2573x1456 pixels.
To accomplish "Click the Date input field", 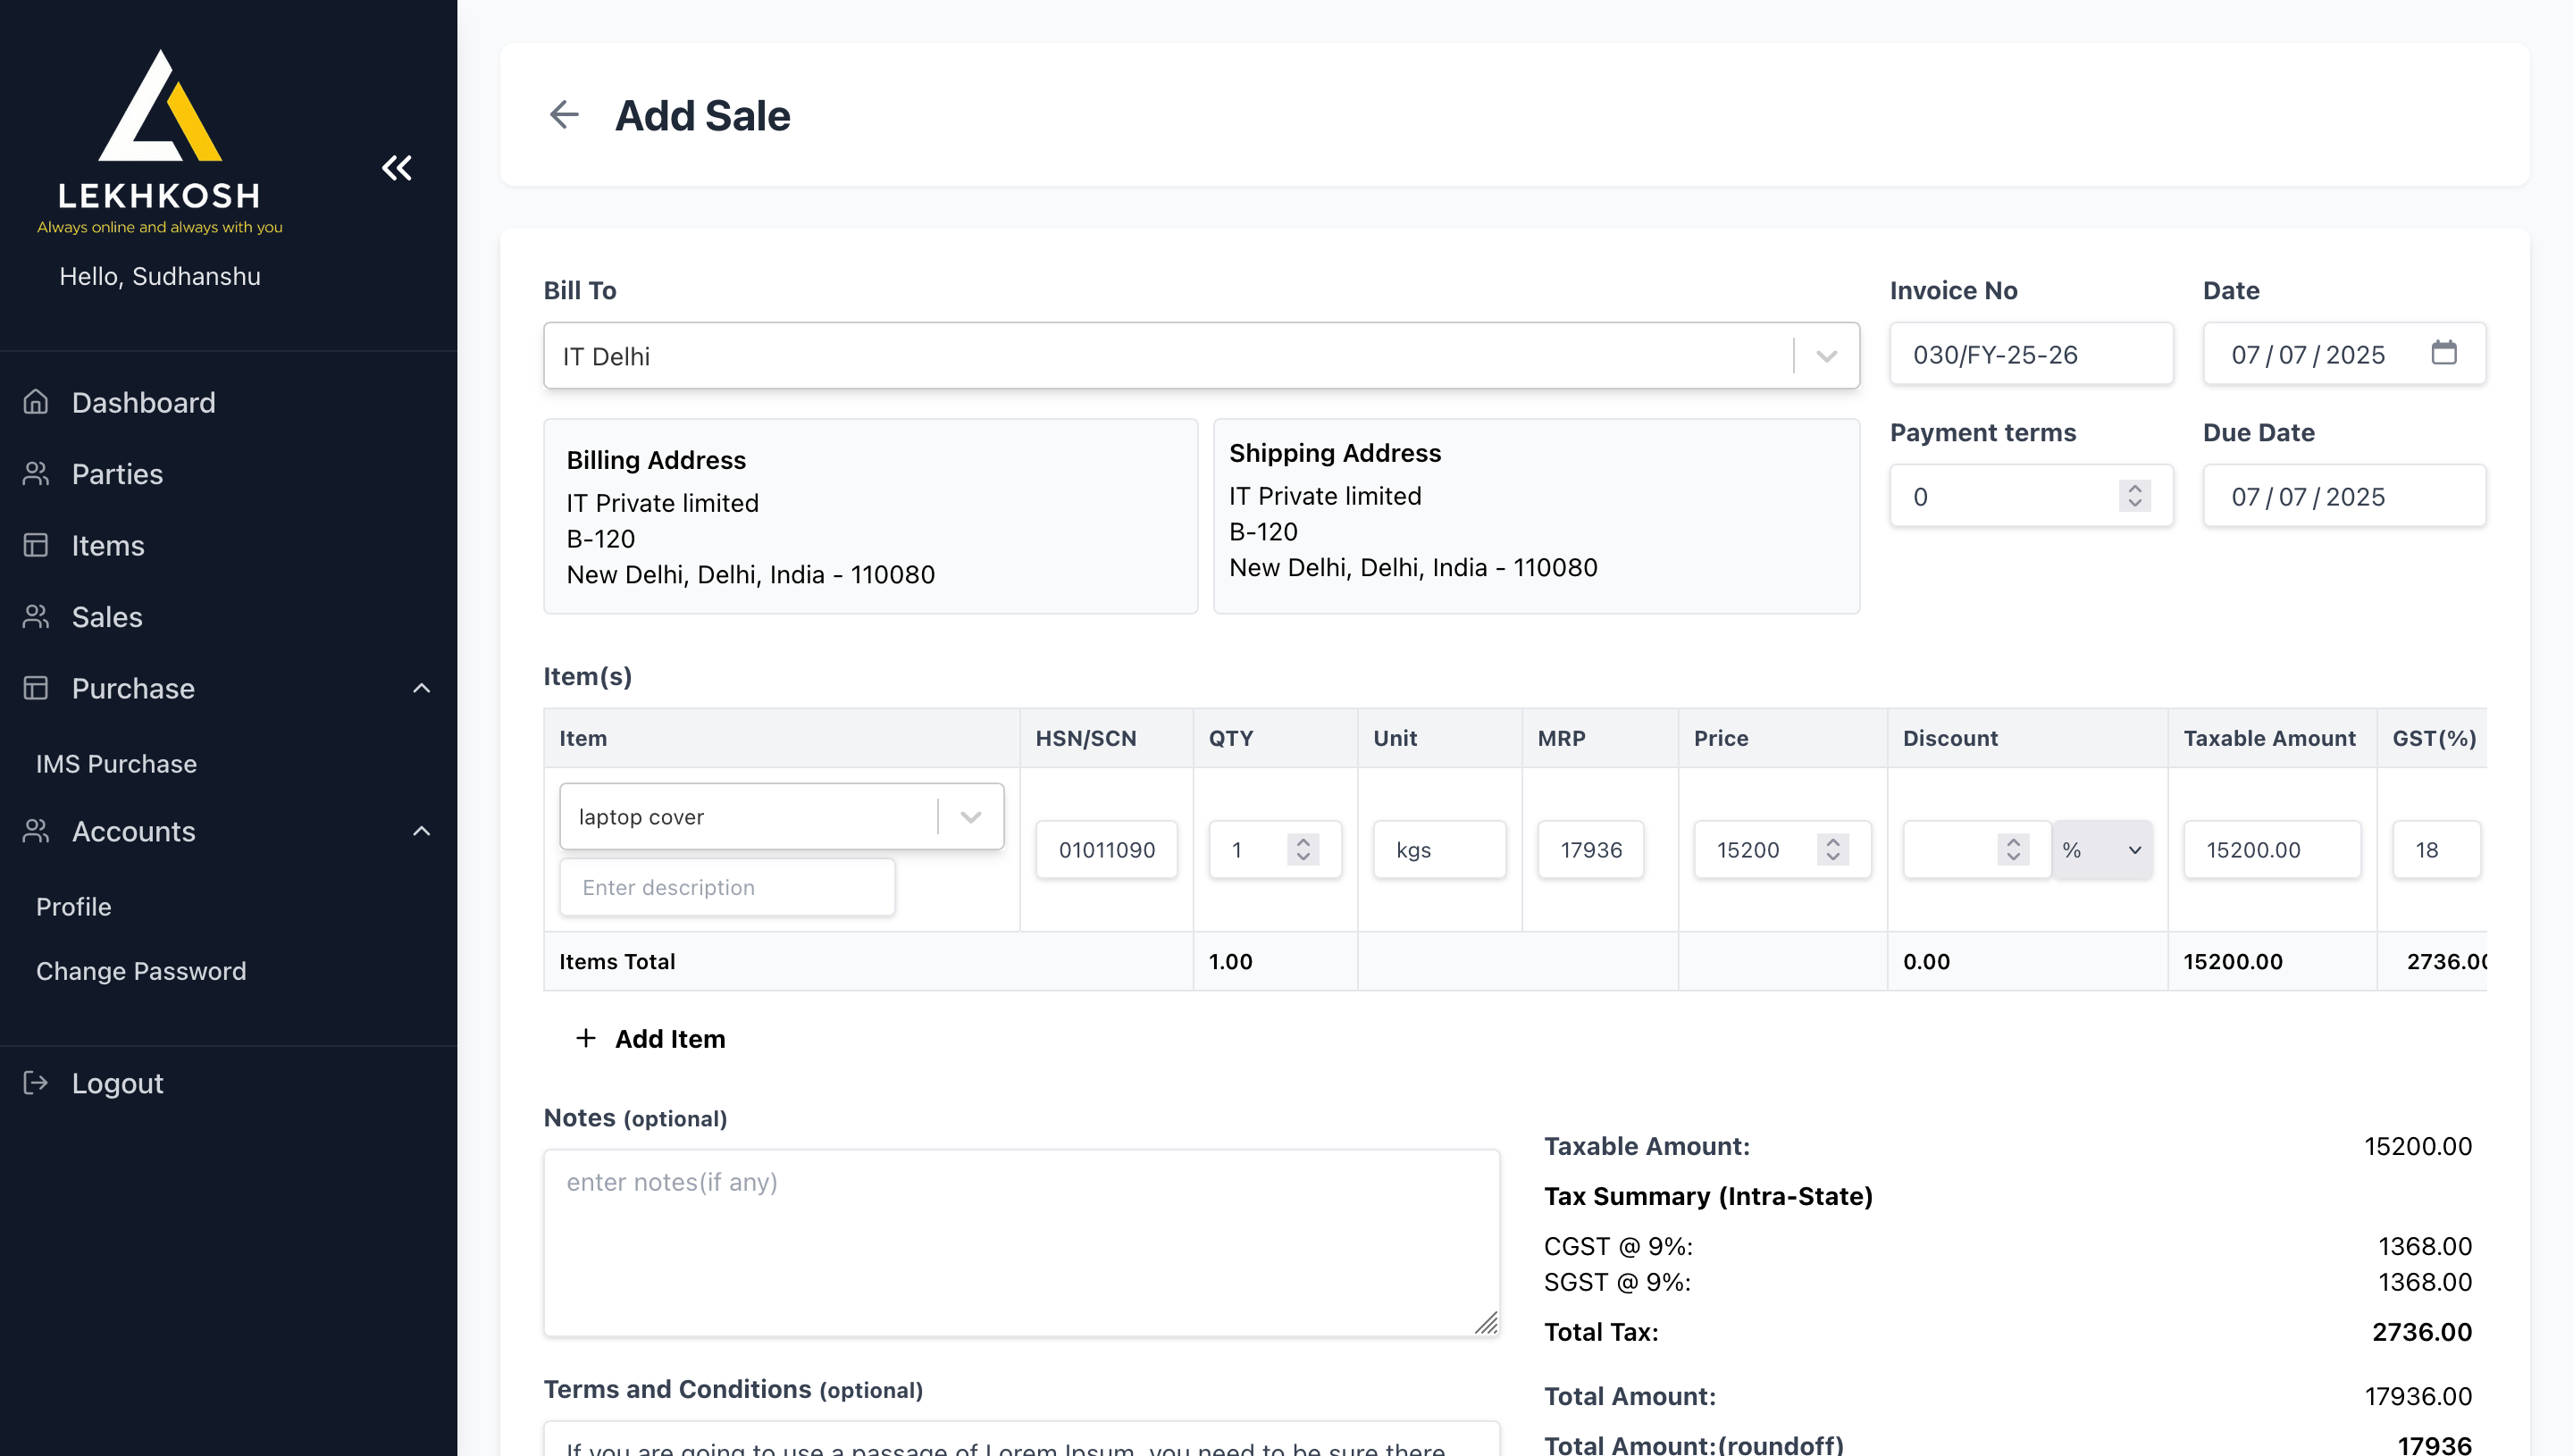I will (x=2344, y=354).
